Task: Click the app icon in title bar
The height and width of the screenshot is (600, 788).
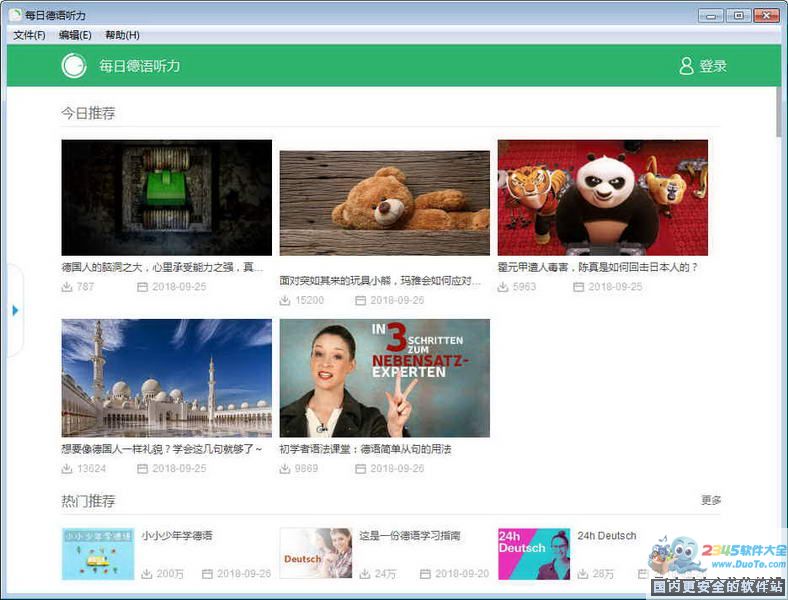Action: point(16,15)
